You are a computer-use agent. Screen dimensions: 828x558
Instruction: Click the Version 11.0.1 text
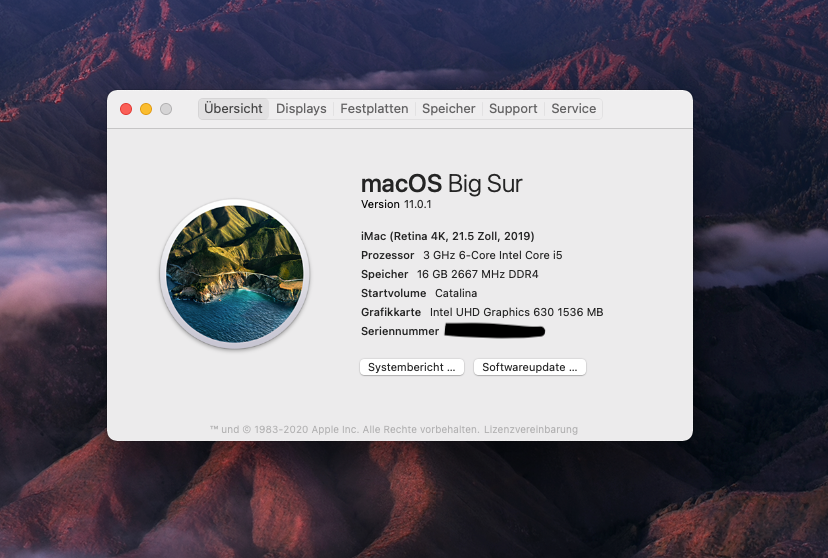coord(396,204)
